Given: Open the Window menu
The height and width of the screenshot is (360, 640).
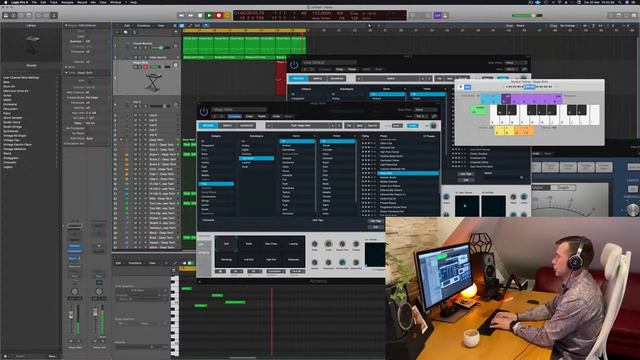Looking at the screenshot, I should tap(116, 2).
